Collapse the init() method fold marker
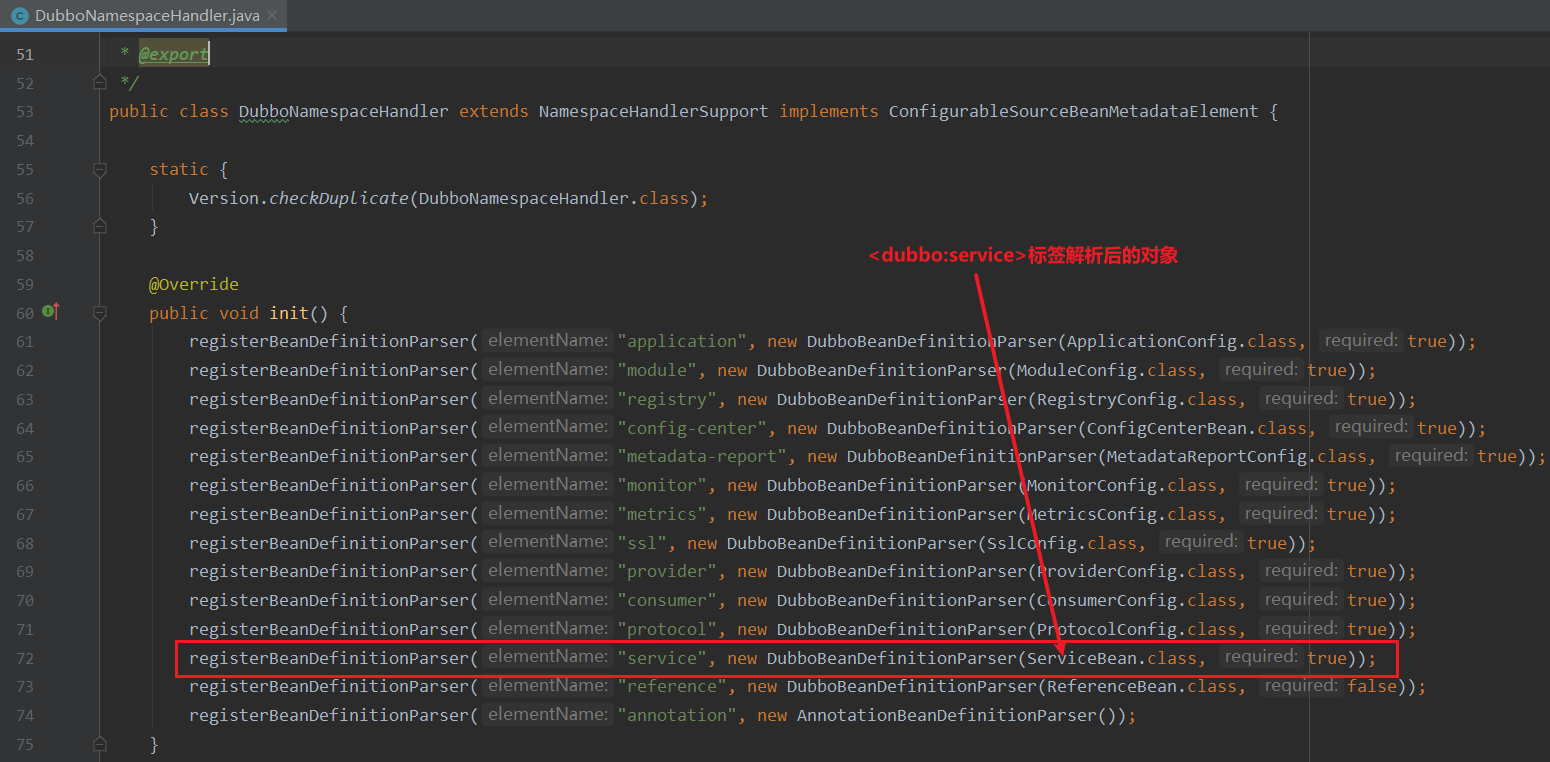 [x=99, y=313]
